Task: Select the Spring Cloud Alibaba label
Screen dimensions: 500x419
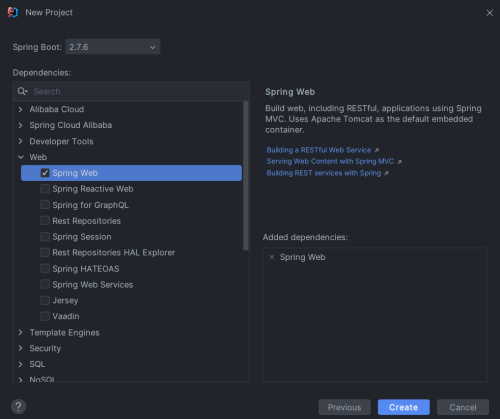Action: (x=71, y=125)
